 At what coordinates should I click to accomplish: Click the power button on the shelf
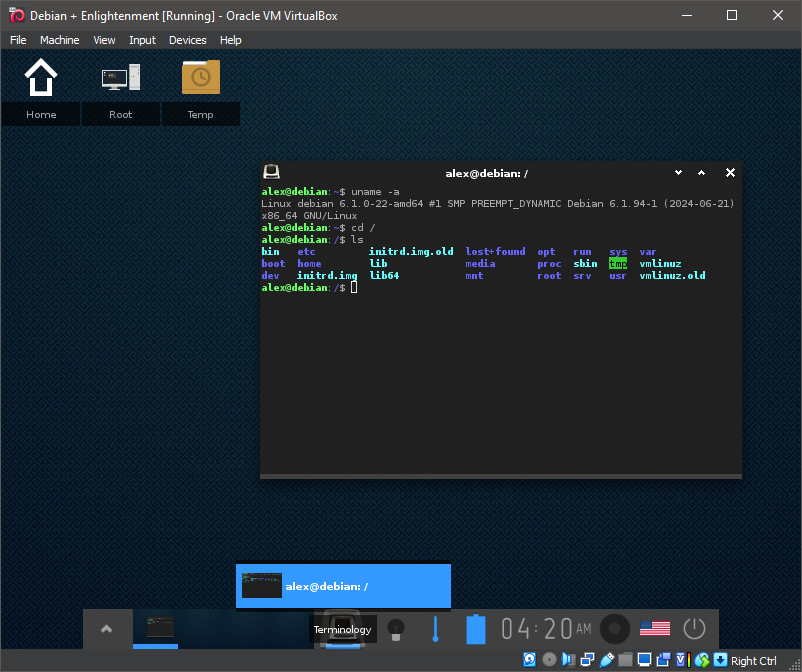pyautogui.click(x=694, y=629)
